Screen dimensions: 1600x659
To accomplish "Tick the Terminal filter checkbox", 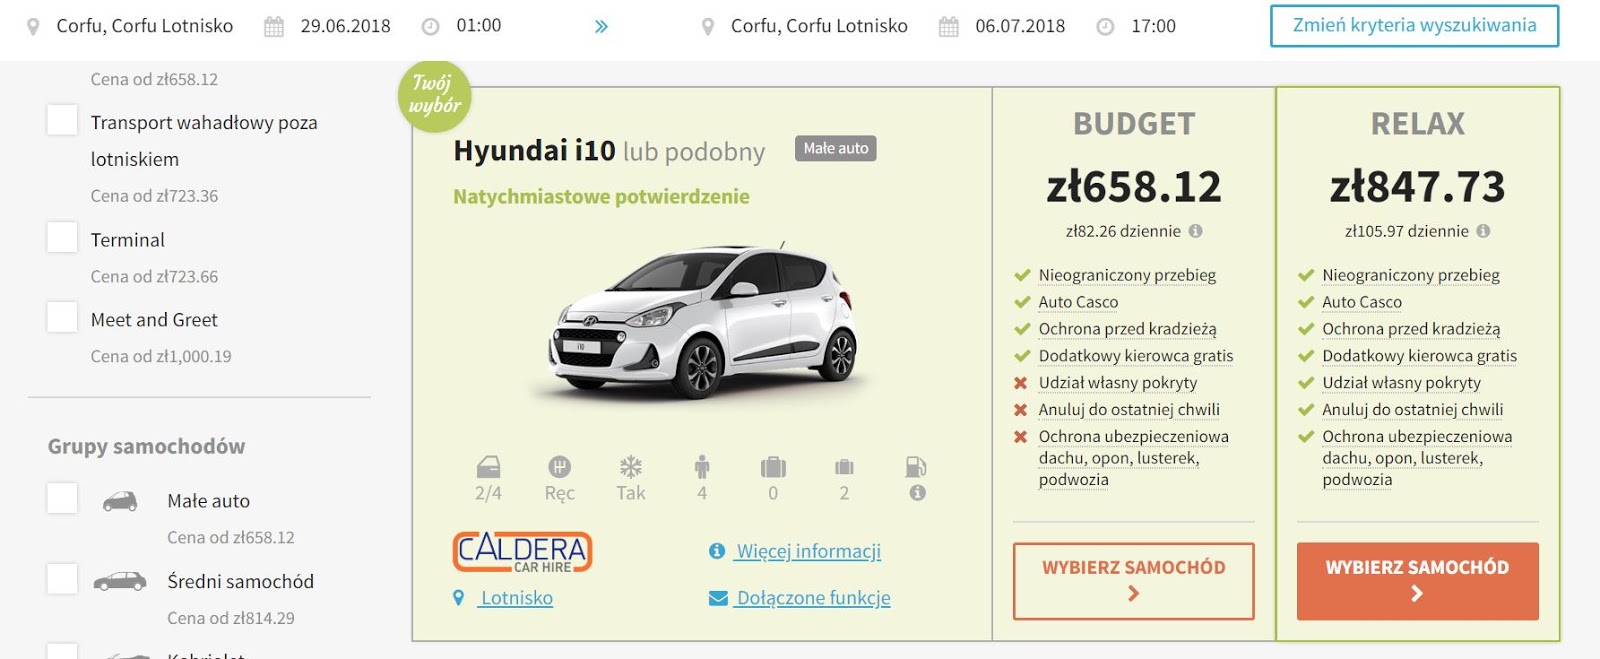I will pyautogui.click(x=62, y=237).
